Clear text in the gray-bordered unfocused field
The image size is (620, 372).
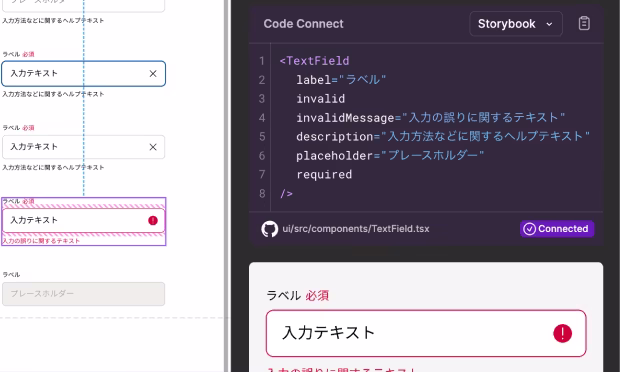click(x=153, y=147)
